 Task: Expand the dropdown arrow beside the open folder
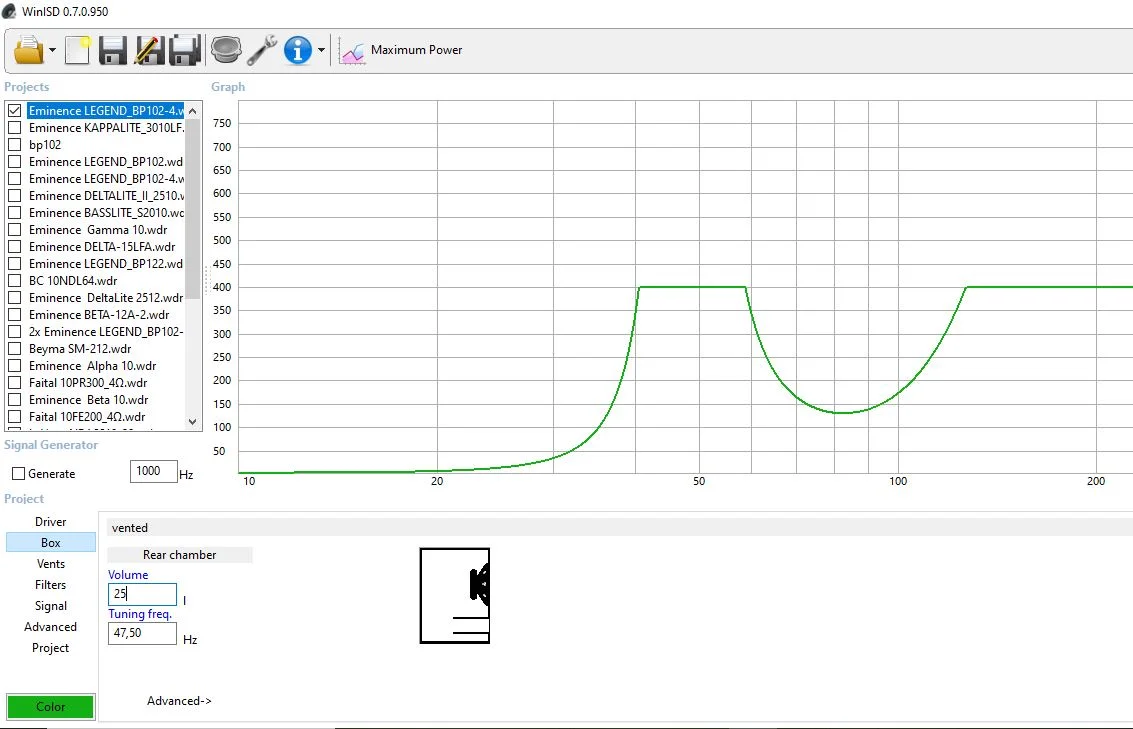52,50
